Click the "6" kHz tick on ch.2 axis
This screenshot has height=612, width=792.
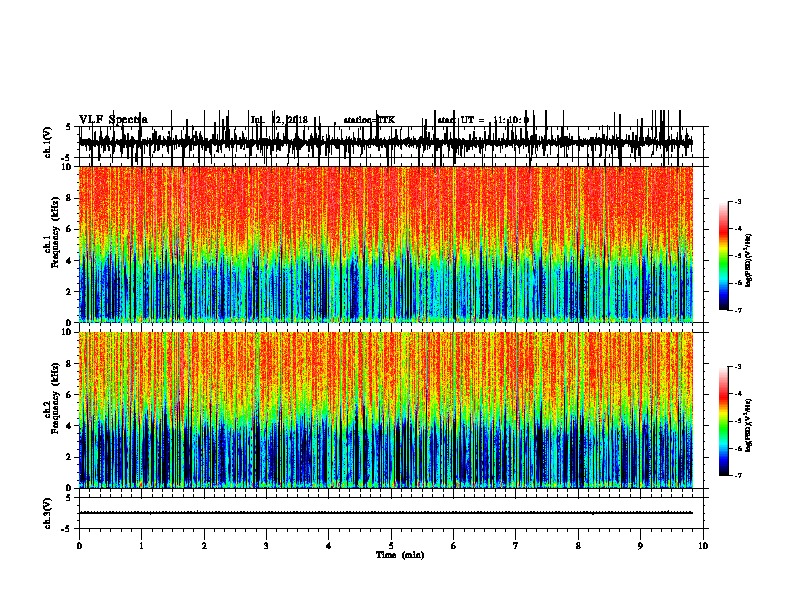[x=69, y=395]
